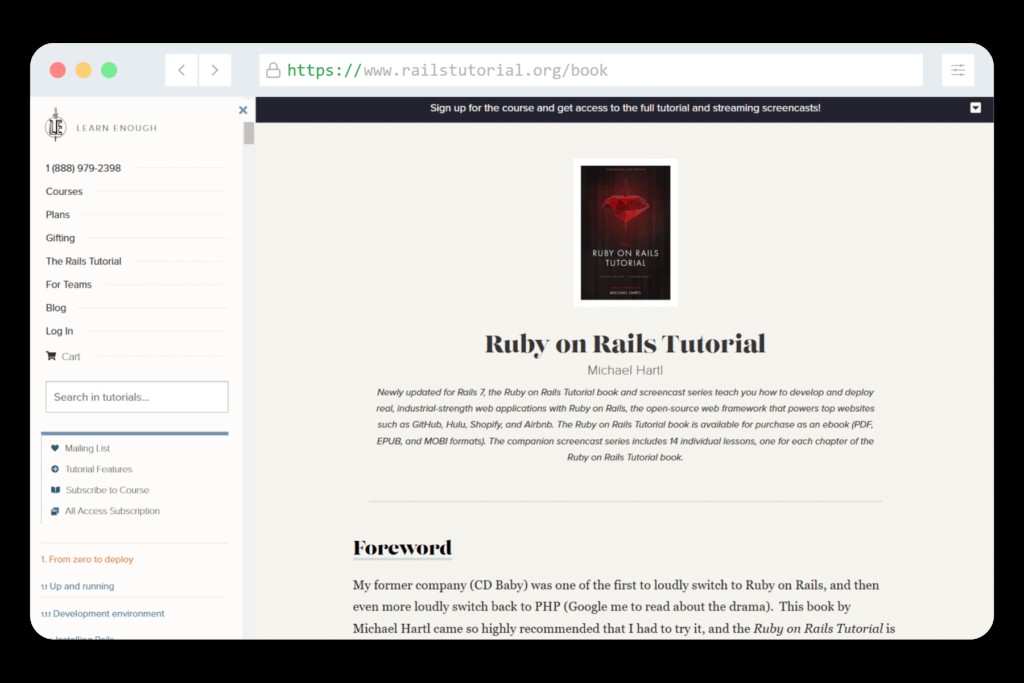Open the Mailing List link
1024x683 pixels.
(x=87, y=448)
